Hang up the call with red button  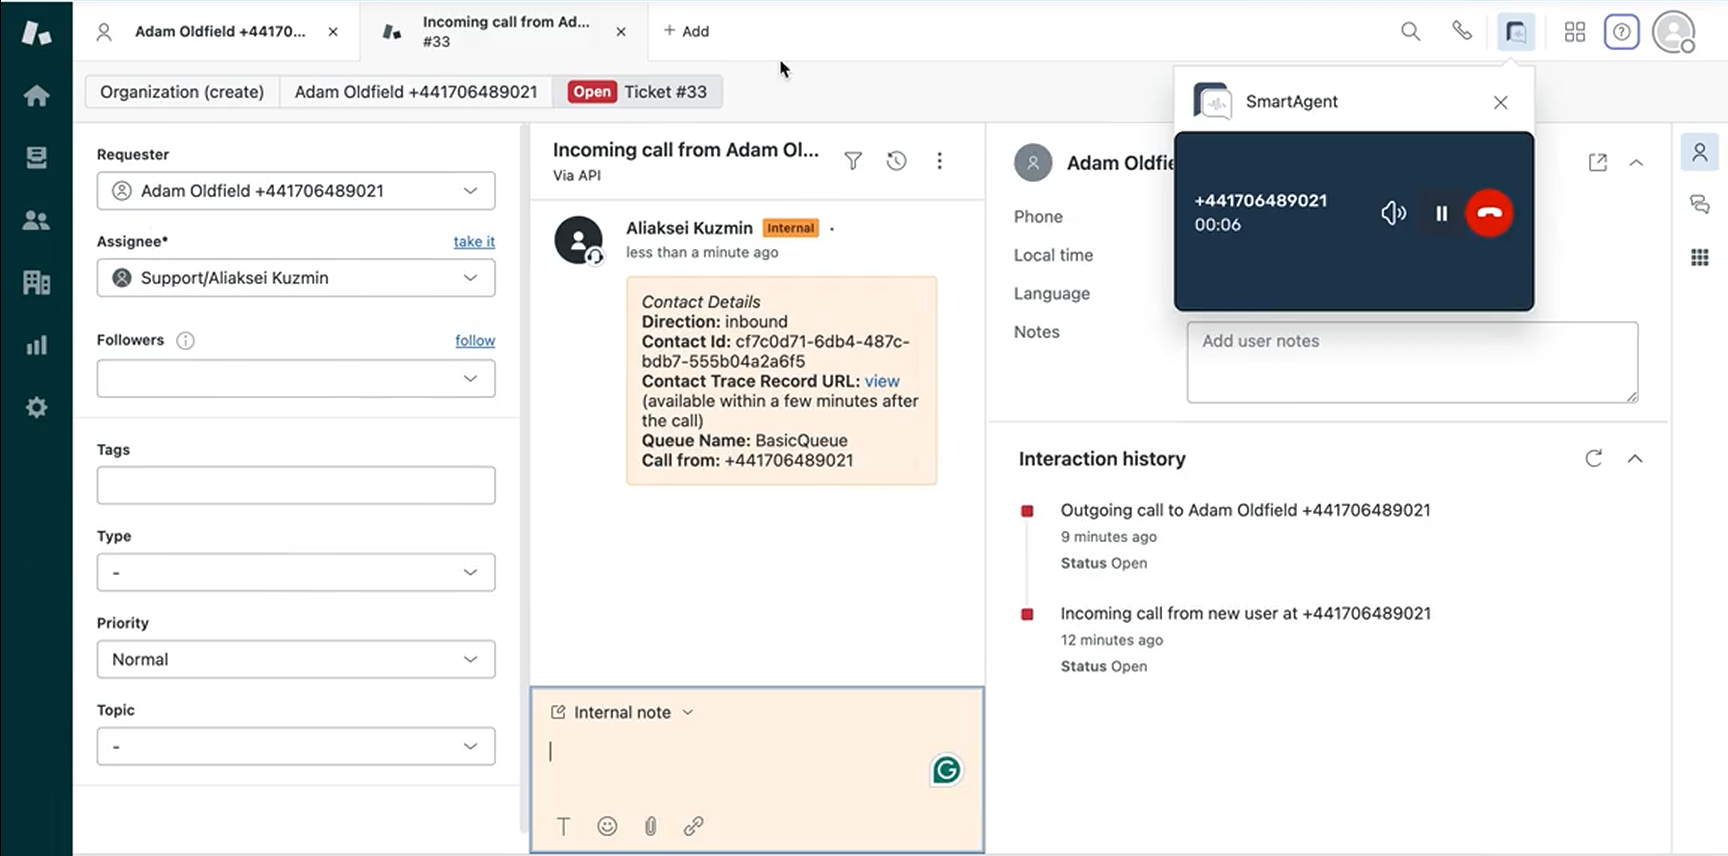click(x=1489, y=213)
